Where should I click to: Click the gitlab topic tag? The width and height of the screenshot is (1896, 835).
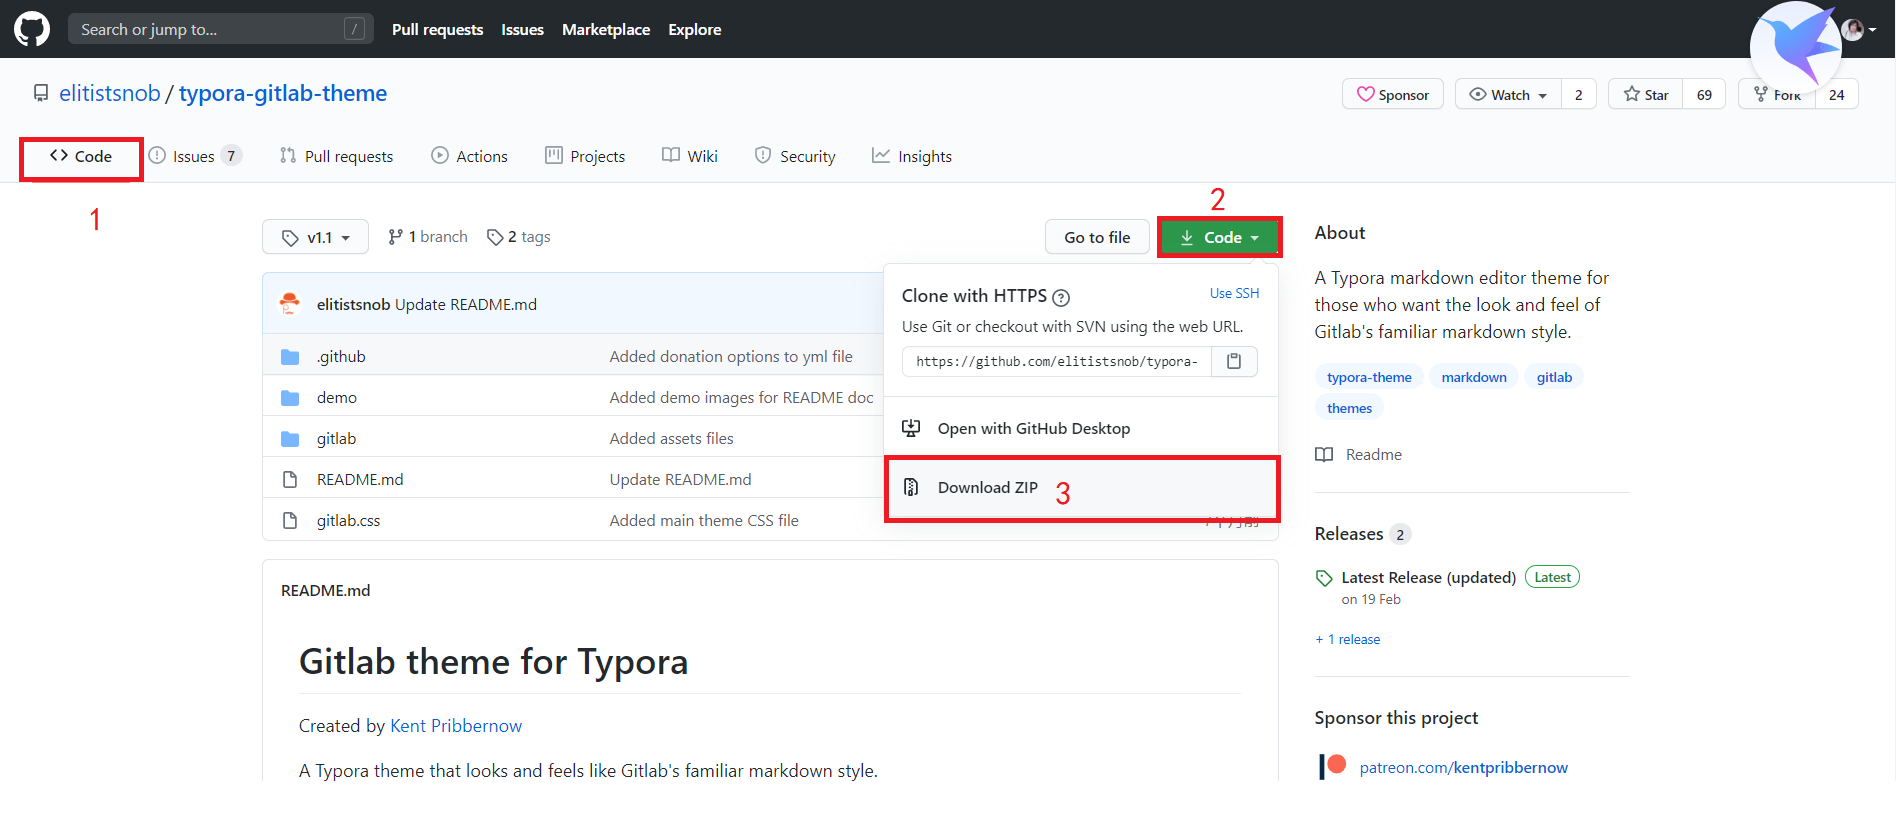[1554, 377]
